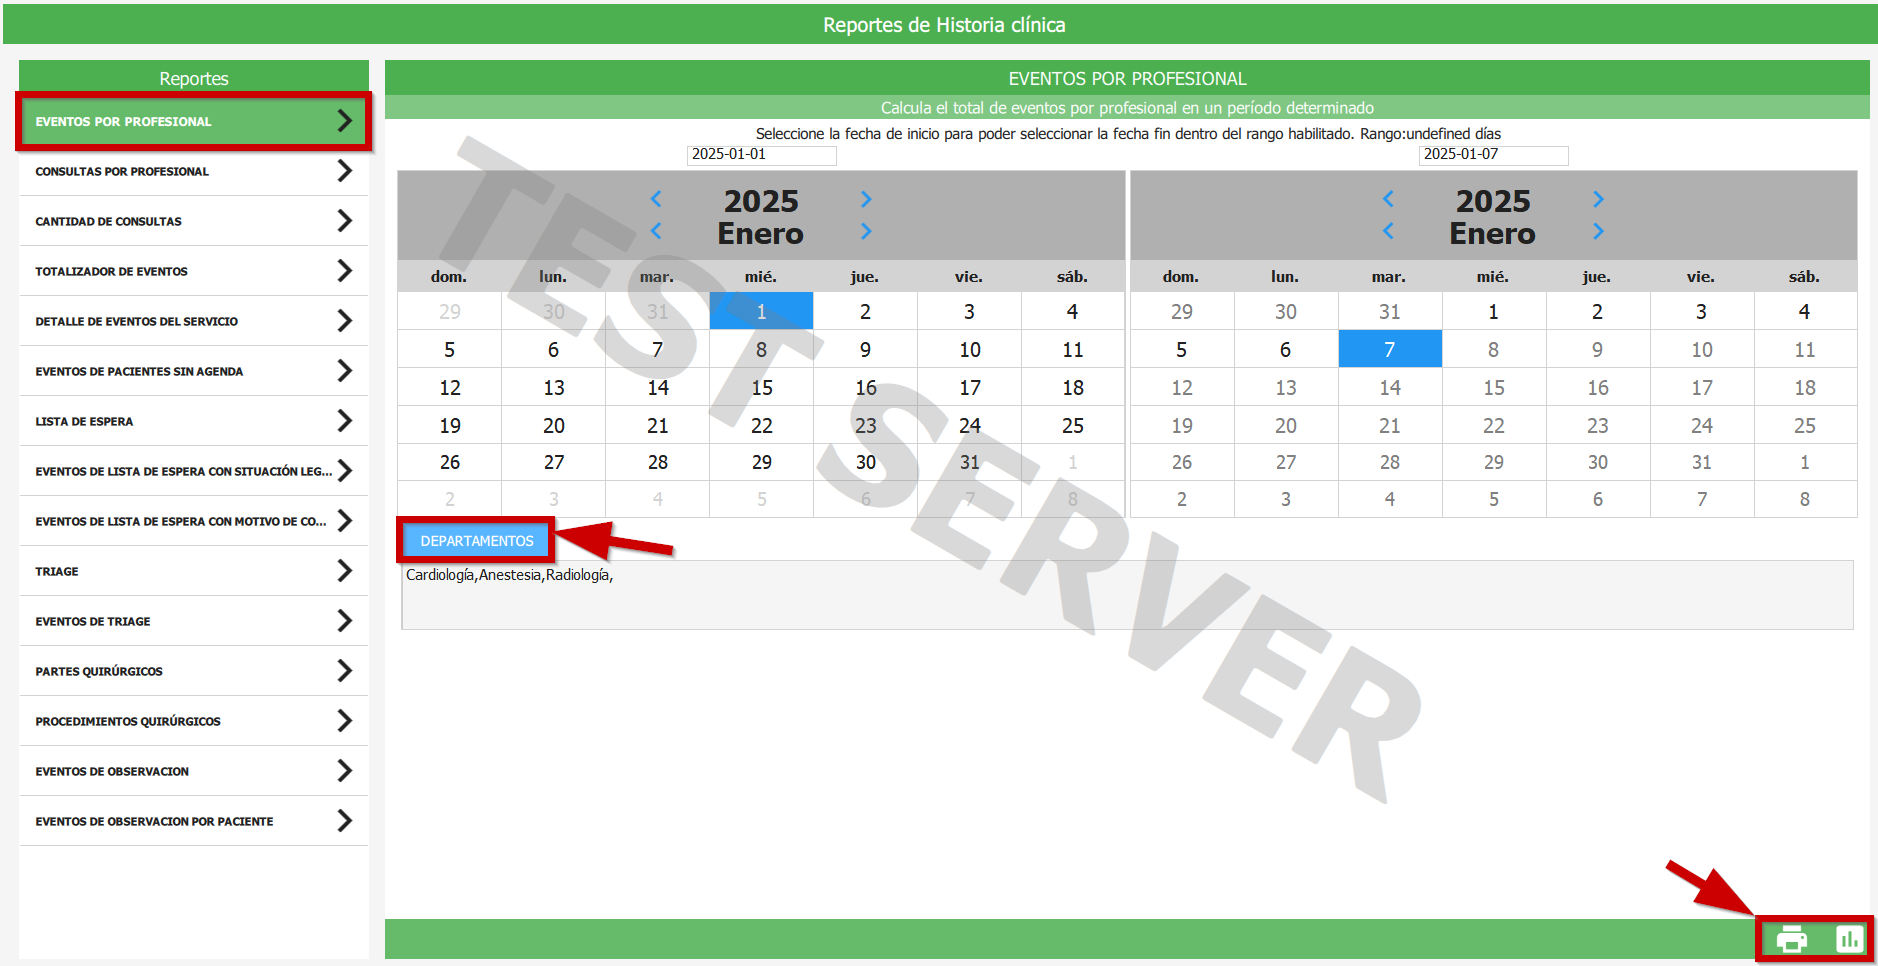1878x966 pixels.
Task: Go to previous year in right calendar
Action: (1388, 199)
